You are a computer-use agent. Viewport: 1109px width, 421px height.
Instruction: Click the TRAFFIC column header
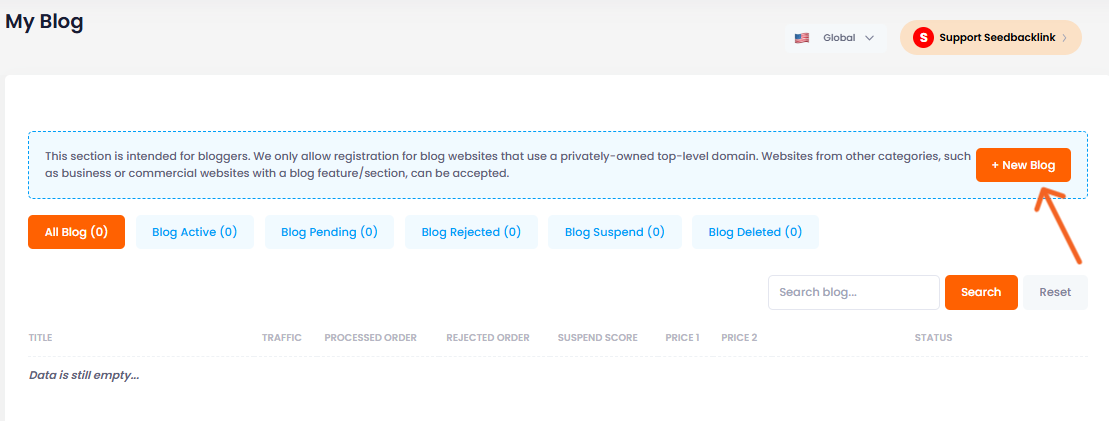pyautogui.click(x=281, y=338)
